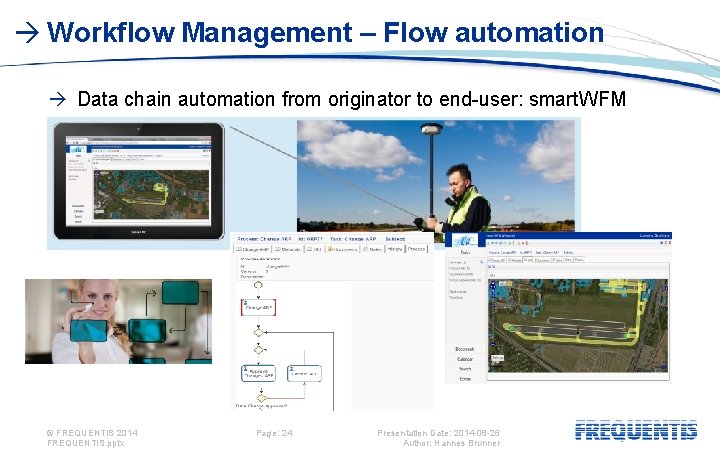Click the smartAIM logo in map application
The height and width of the screenshot is (450, 720).
pyautogui.click(x=465, y=242)
